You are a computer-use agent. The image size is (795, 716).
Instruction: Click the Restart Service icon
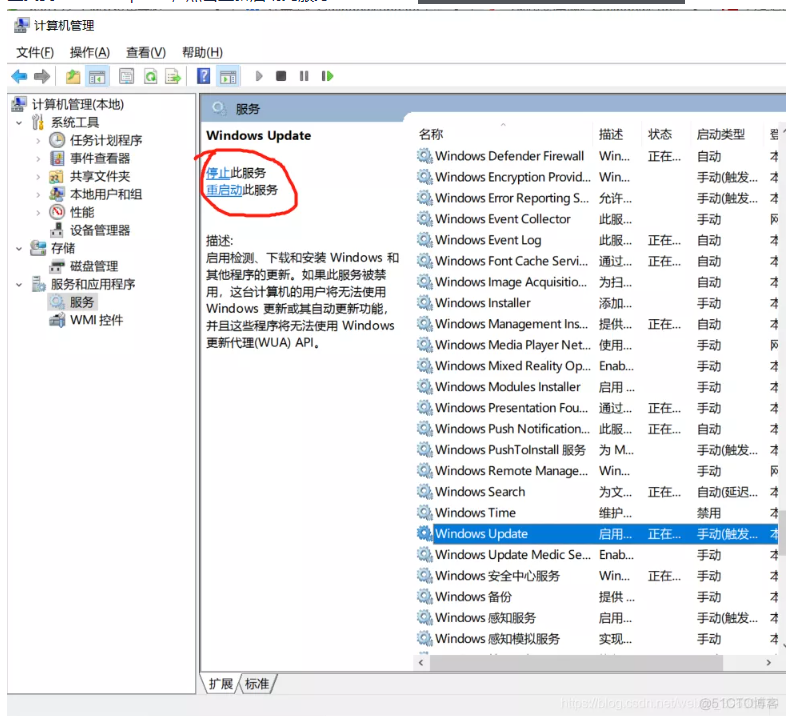pyautogui.click(x=328, y=77)
